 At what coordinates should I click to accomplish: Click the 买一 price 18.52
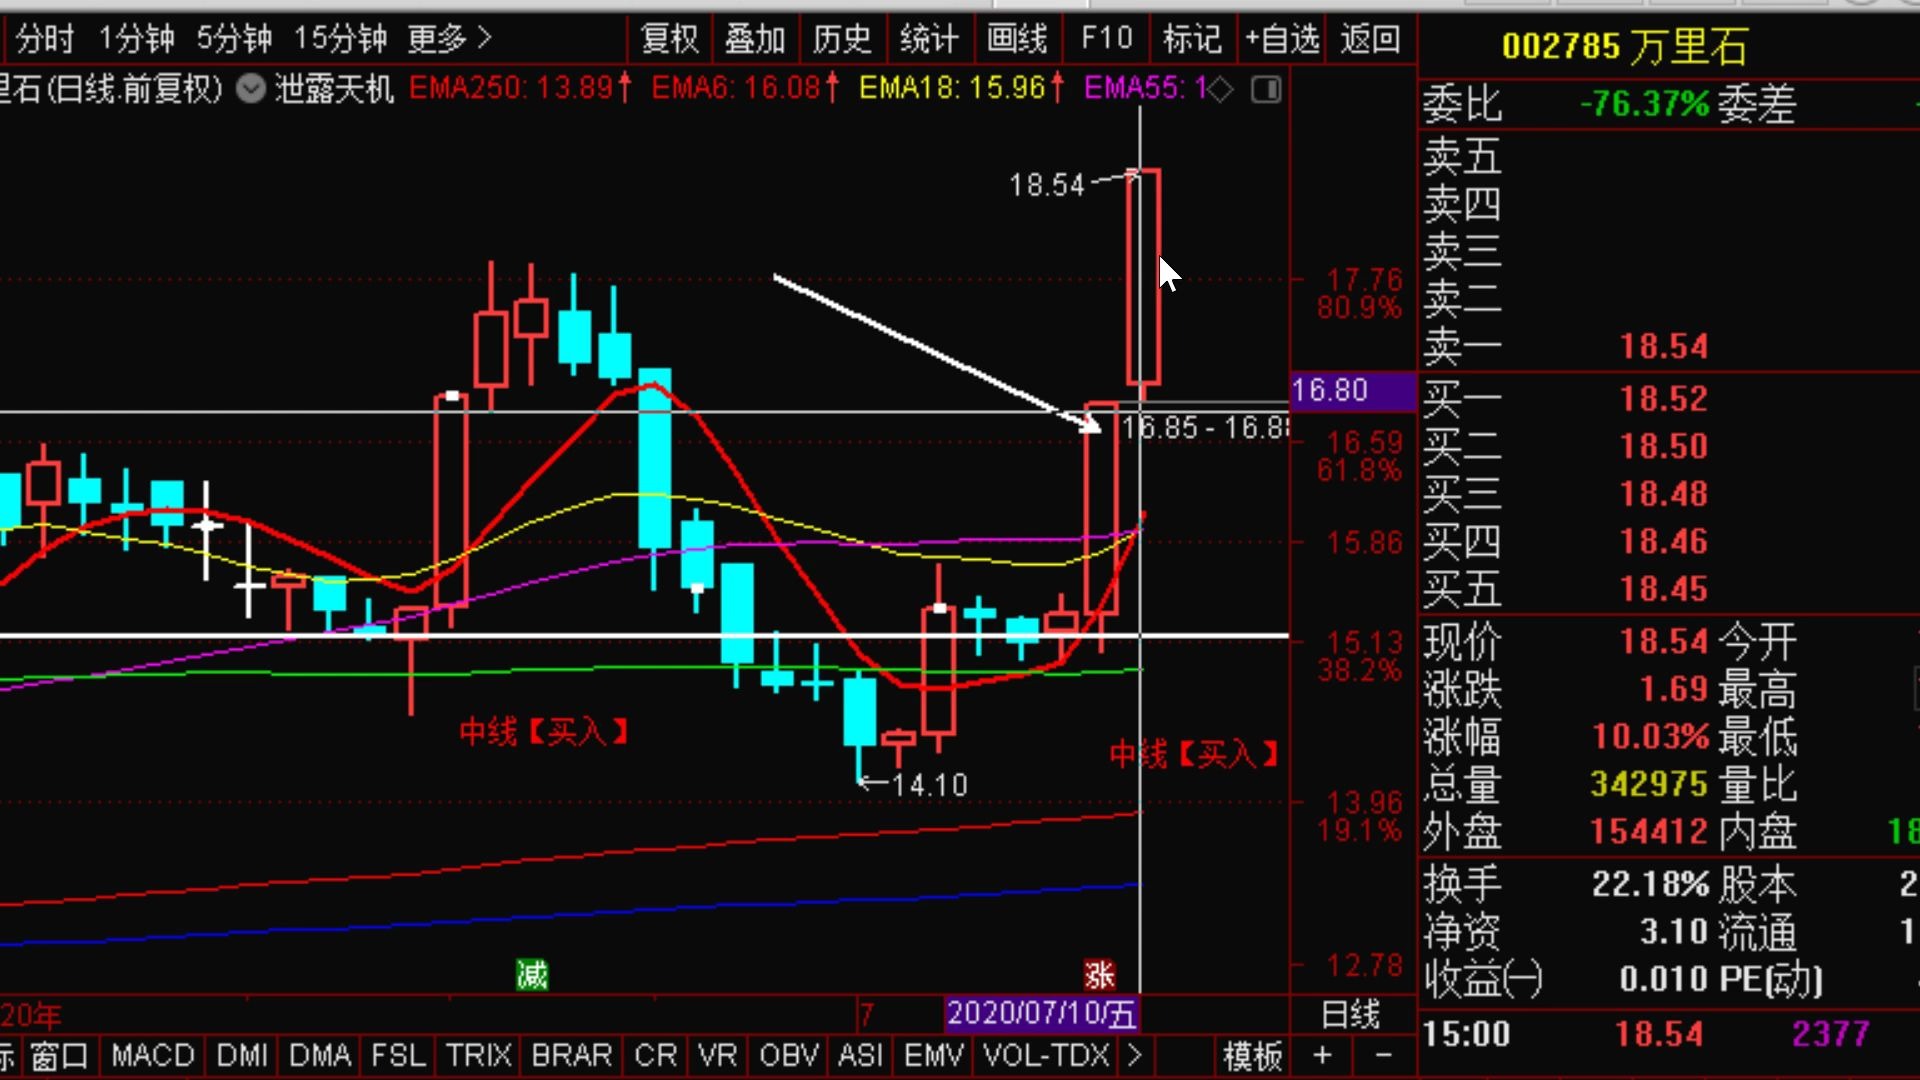[1664, 399]
